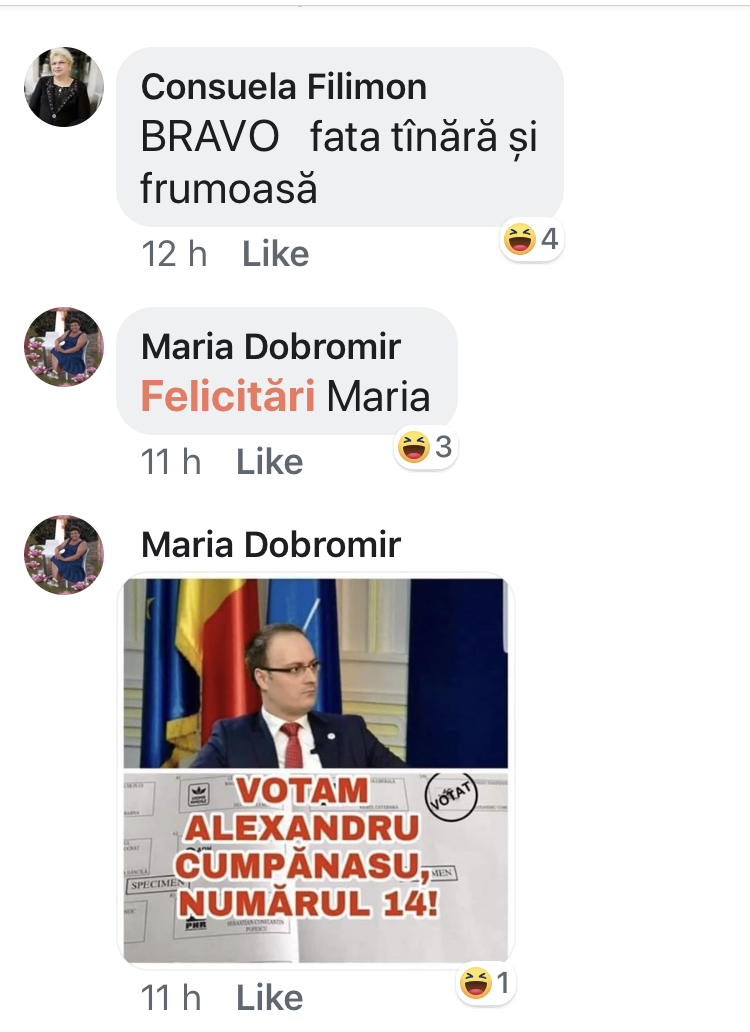Like the 'Felicitări Maria' comment
The width and height of the screenshot is (750, 1032).
pos(269,462)
